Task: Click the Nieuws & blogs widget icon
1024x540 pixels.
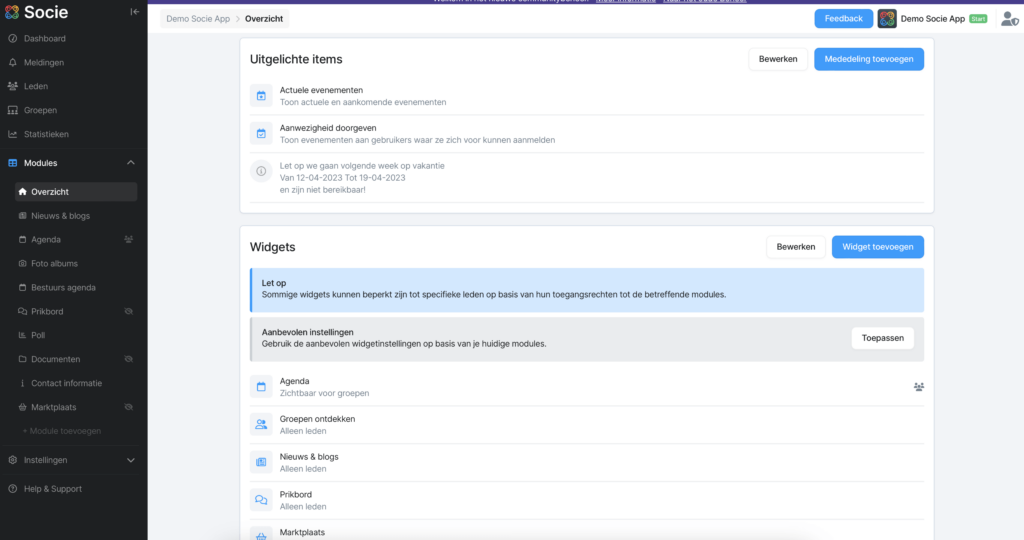Action: (261, 463)
